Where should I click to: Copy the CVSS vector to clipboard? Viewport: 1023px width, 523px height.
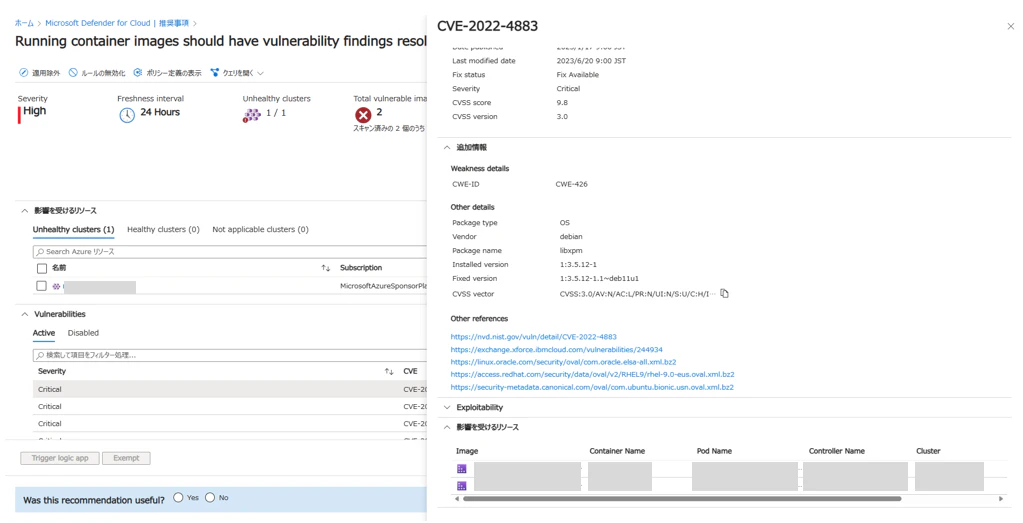pos(724,293)
